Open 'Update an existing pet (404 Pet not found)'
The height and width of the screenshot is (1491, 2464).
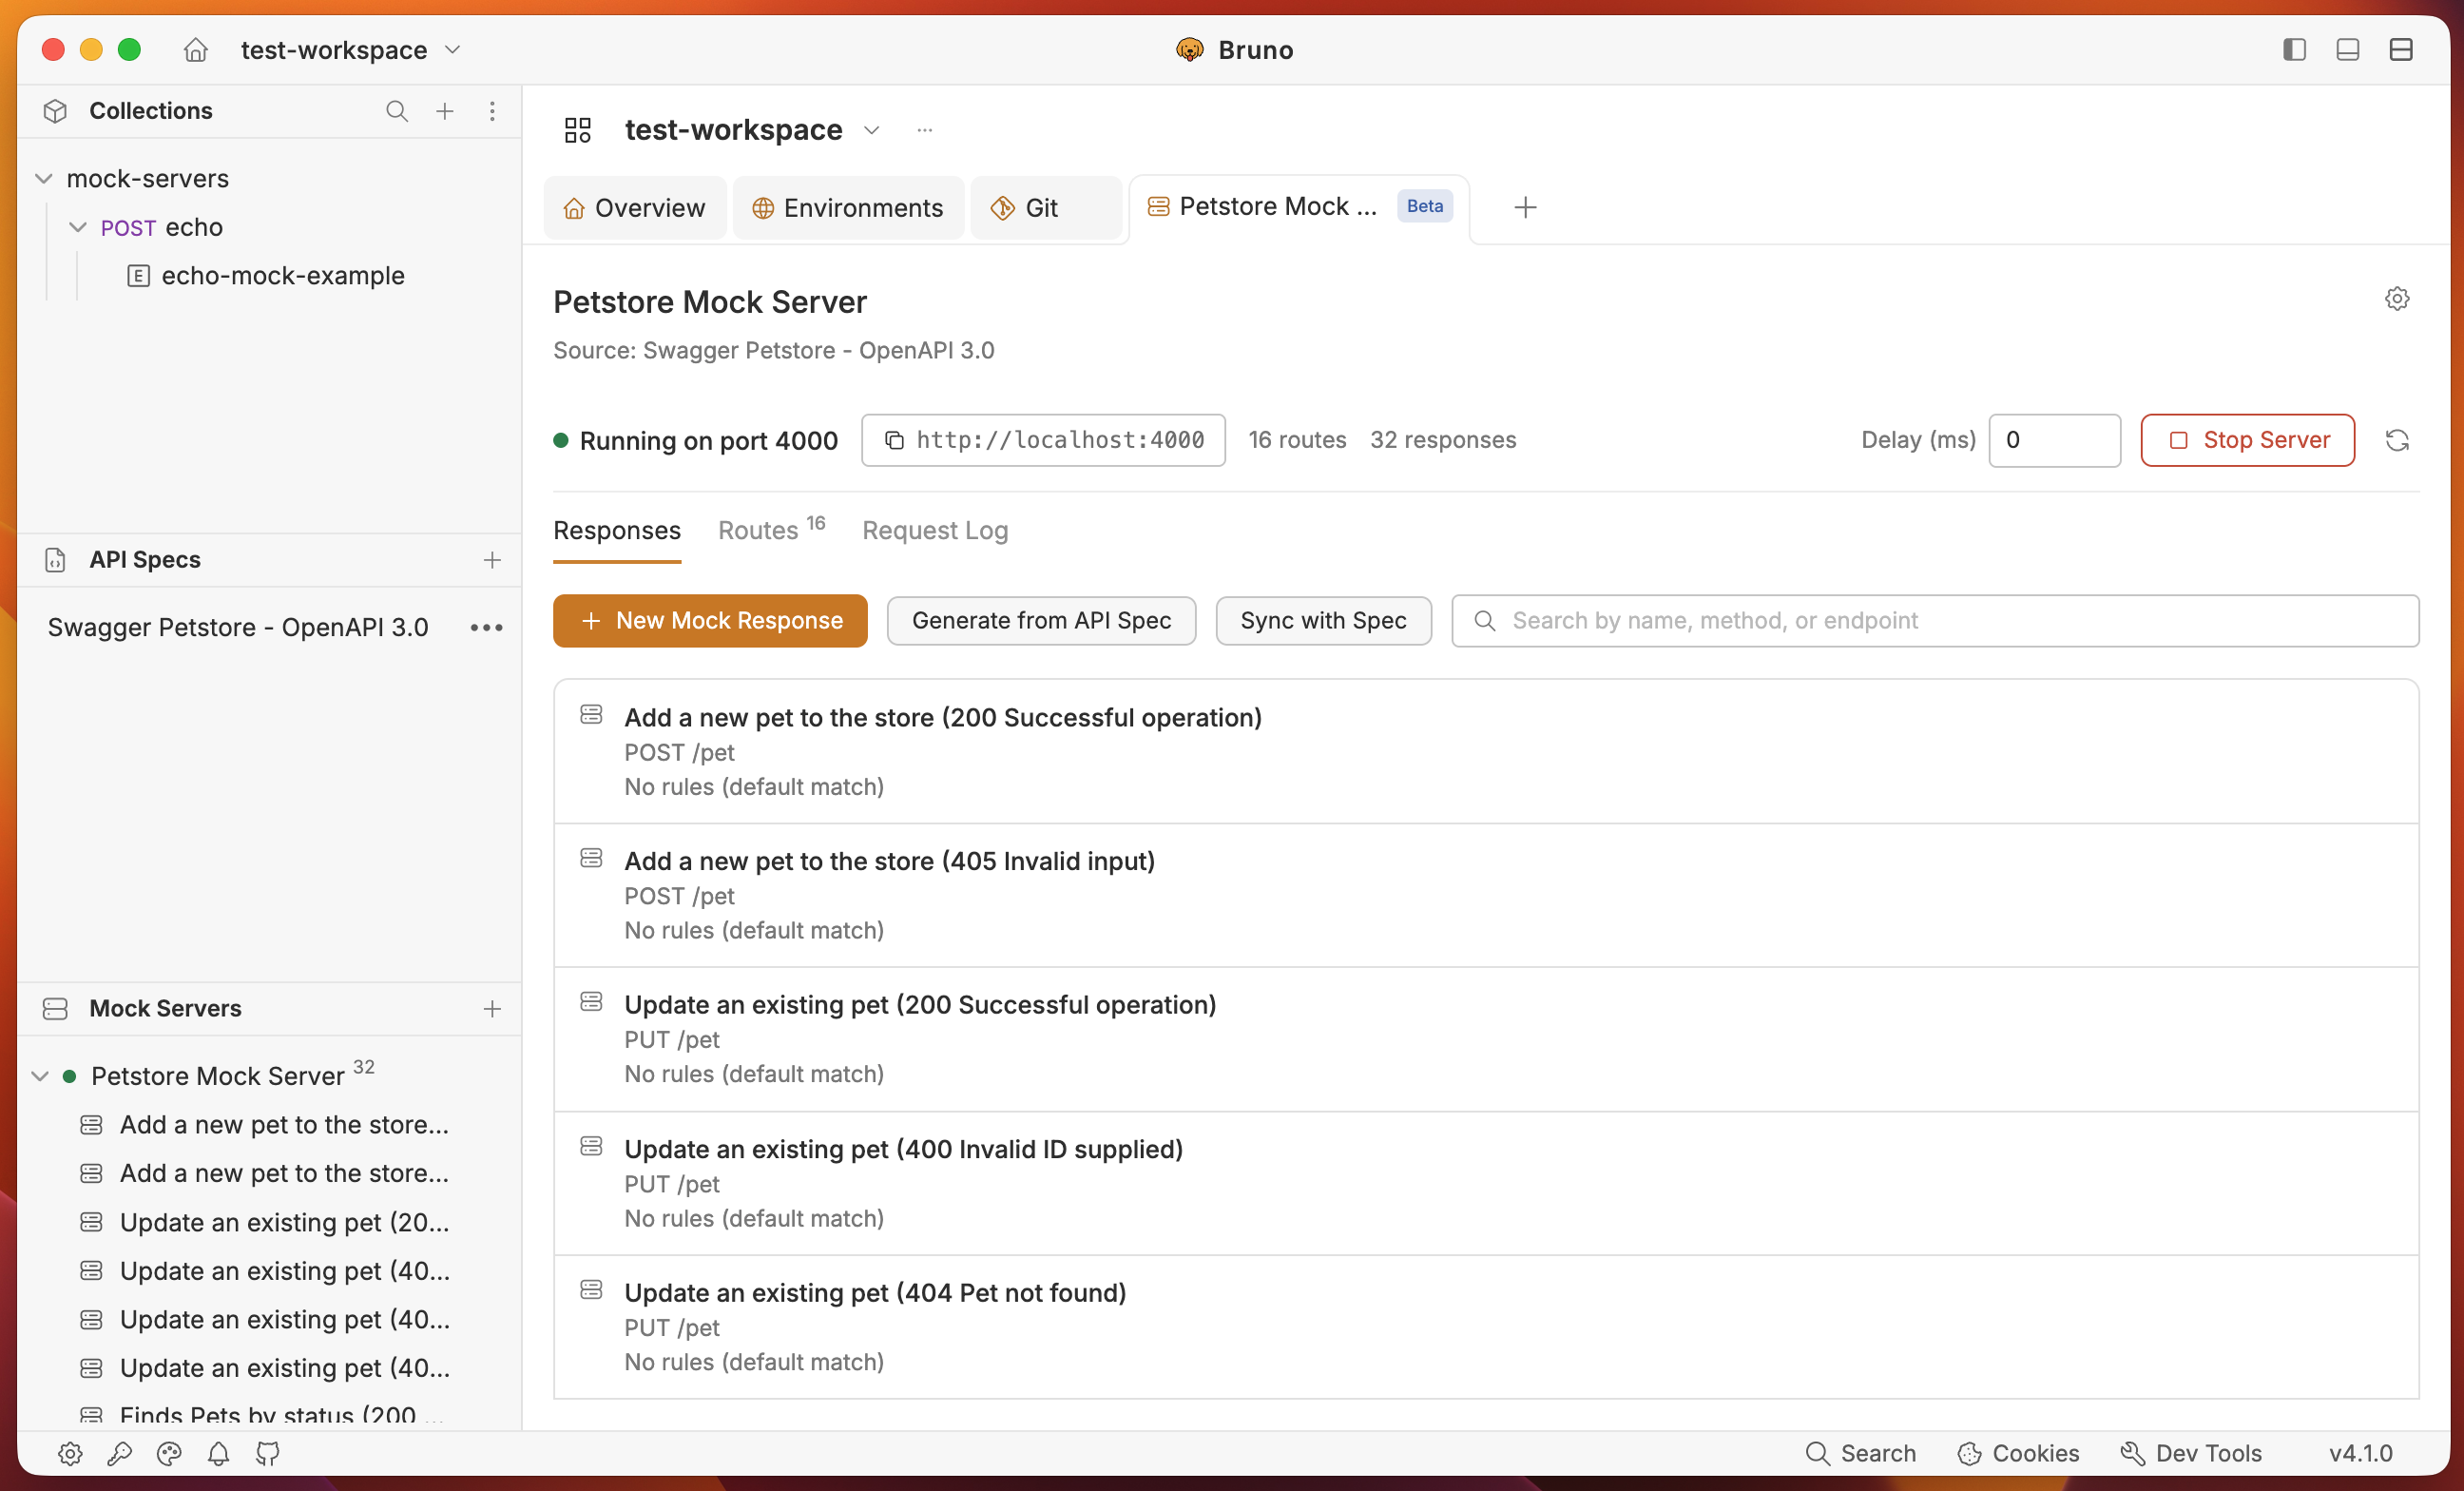click(1485, 1327)
